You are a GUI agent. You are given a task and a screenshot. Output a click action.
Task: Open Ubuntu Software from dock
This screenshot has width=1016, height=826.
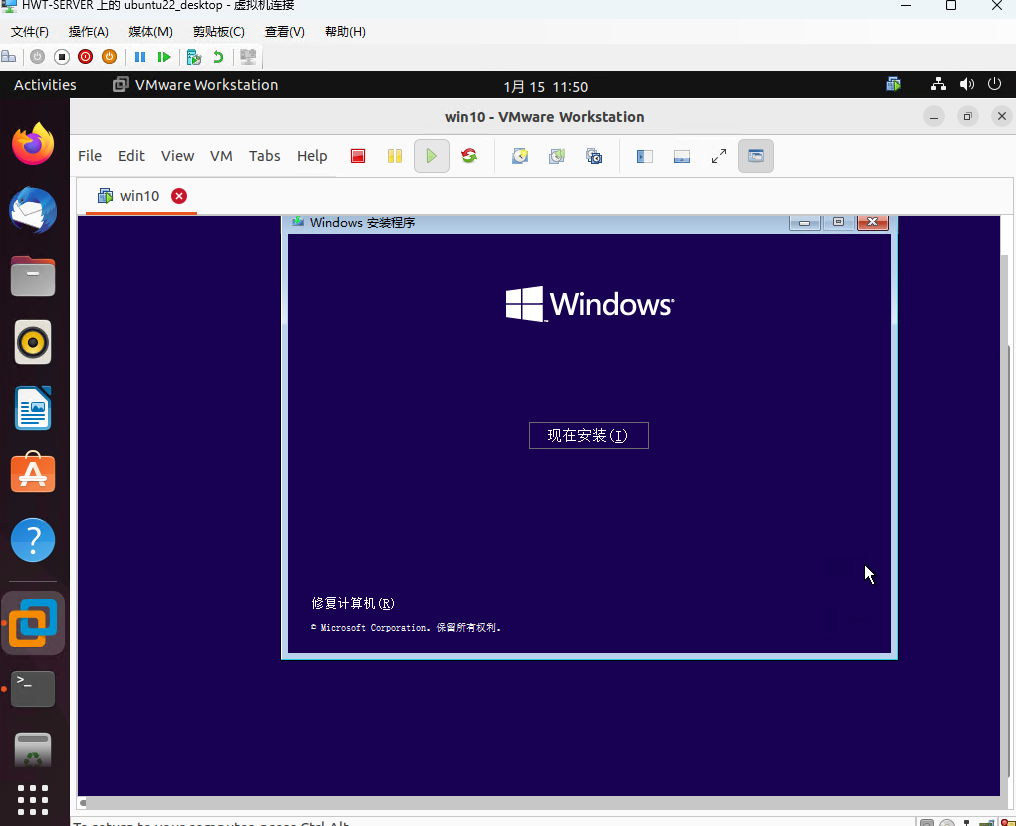(x=33, y=473)
